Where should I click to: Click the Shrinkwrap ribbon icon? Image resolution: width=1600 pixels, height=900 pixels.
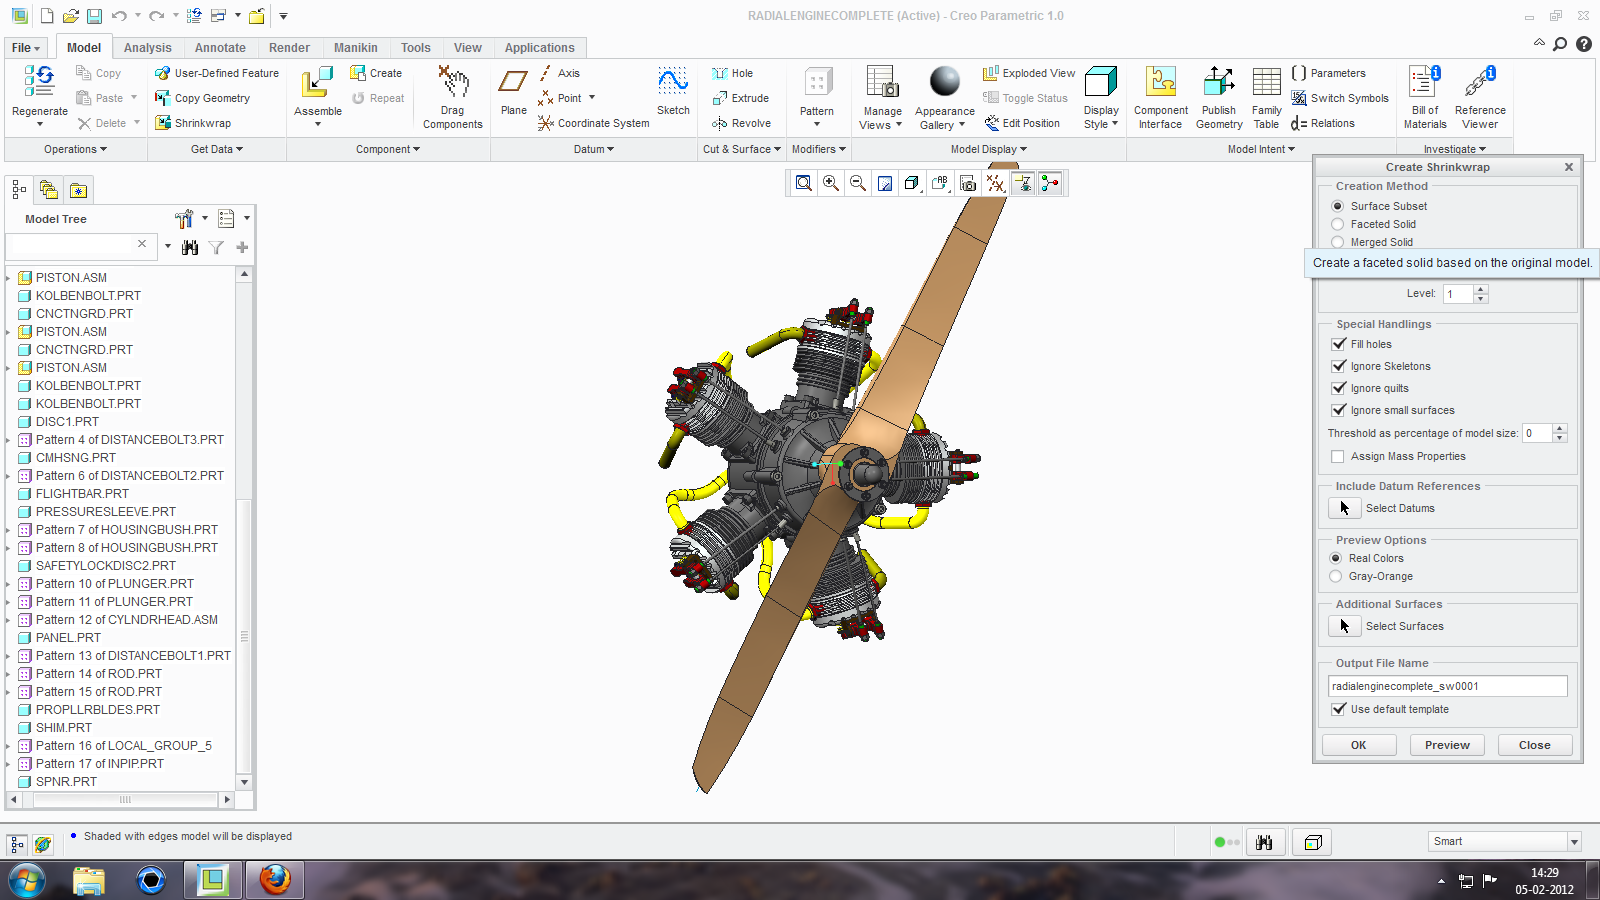click(x=163, y=123)
